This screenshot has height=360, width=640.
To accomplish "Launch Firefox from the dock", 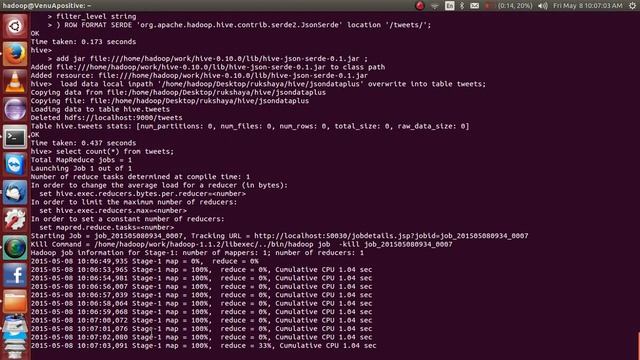I will [x=15, y=54].
